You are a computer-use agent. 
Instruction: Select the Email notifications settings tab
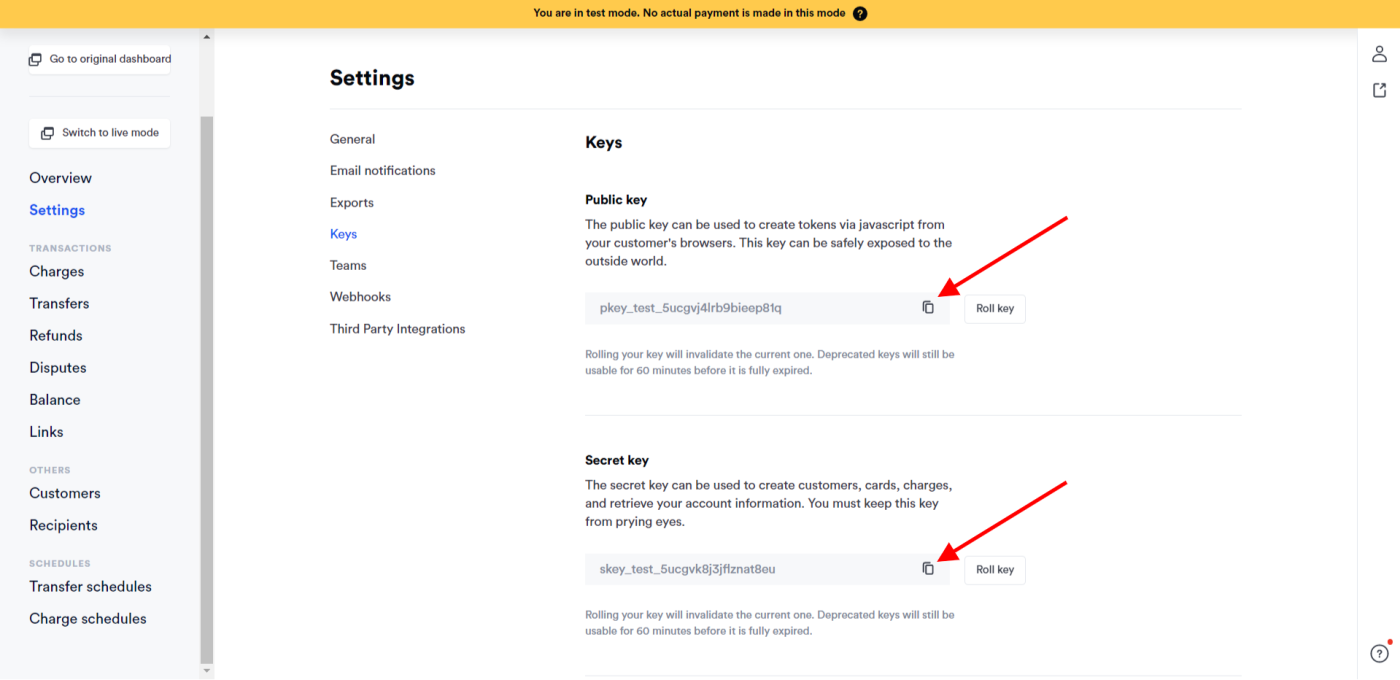[382, 171]
